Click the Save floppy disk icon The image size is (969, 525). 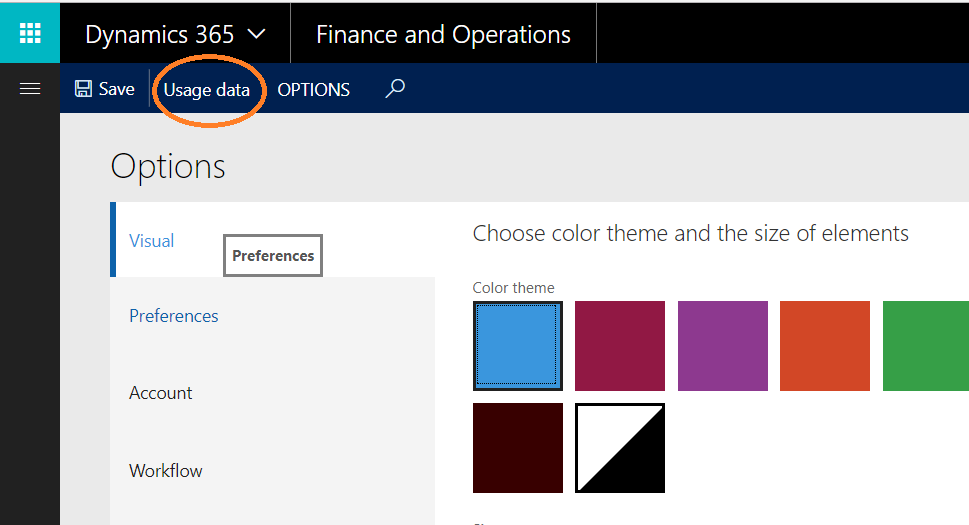tap(84, 89)
